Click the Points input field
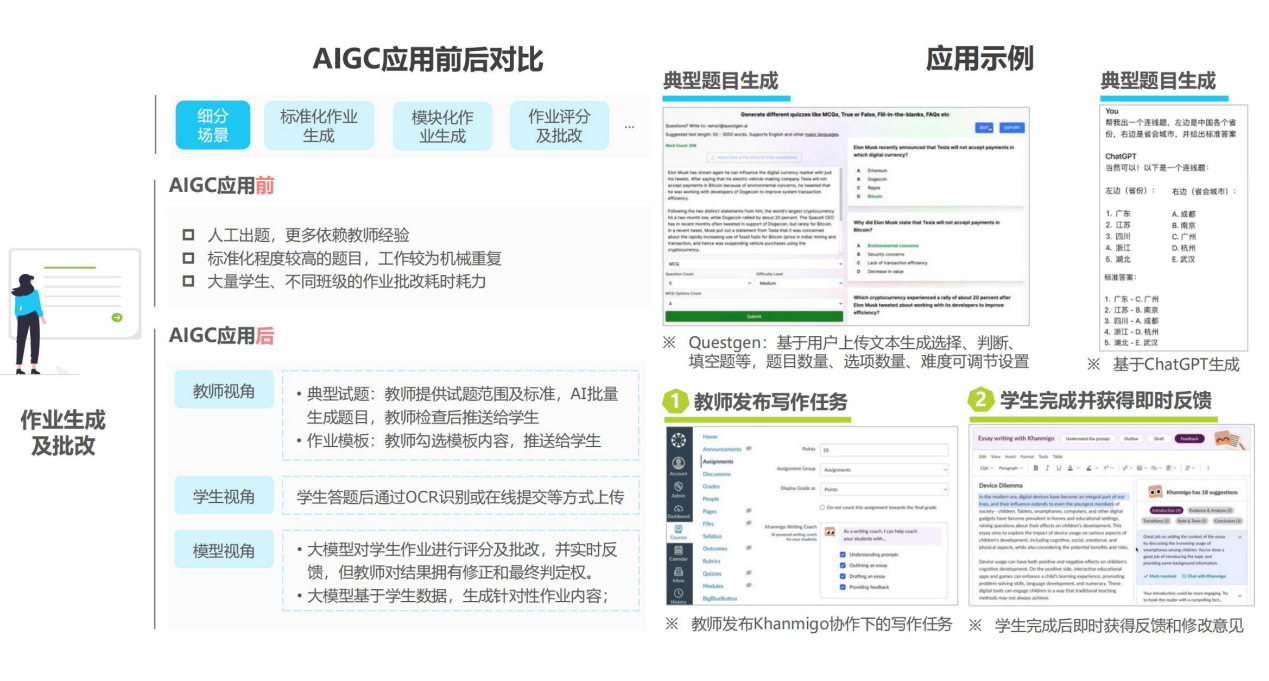Screen dimensions: 1269x681 pos(883,450)
